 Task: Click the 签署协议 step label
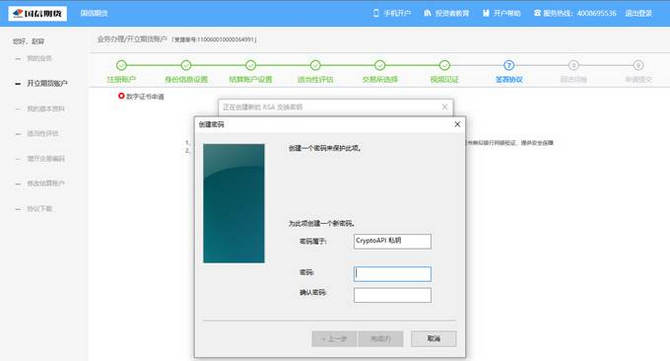pyautogui.click(x=509, y=79)
